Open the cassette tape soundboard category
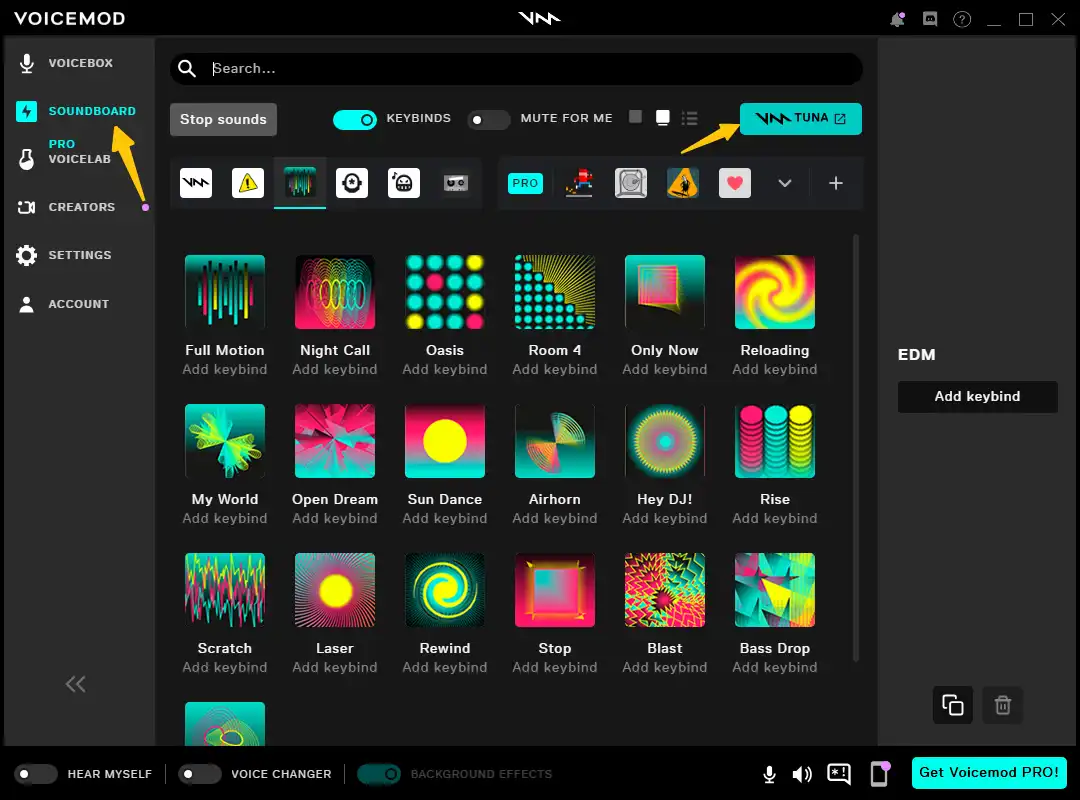Screen dimensions: 1080x800 [x=455, y=183]
